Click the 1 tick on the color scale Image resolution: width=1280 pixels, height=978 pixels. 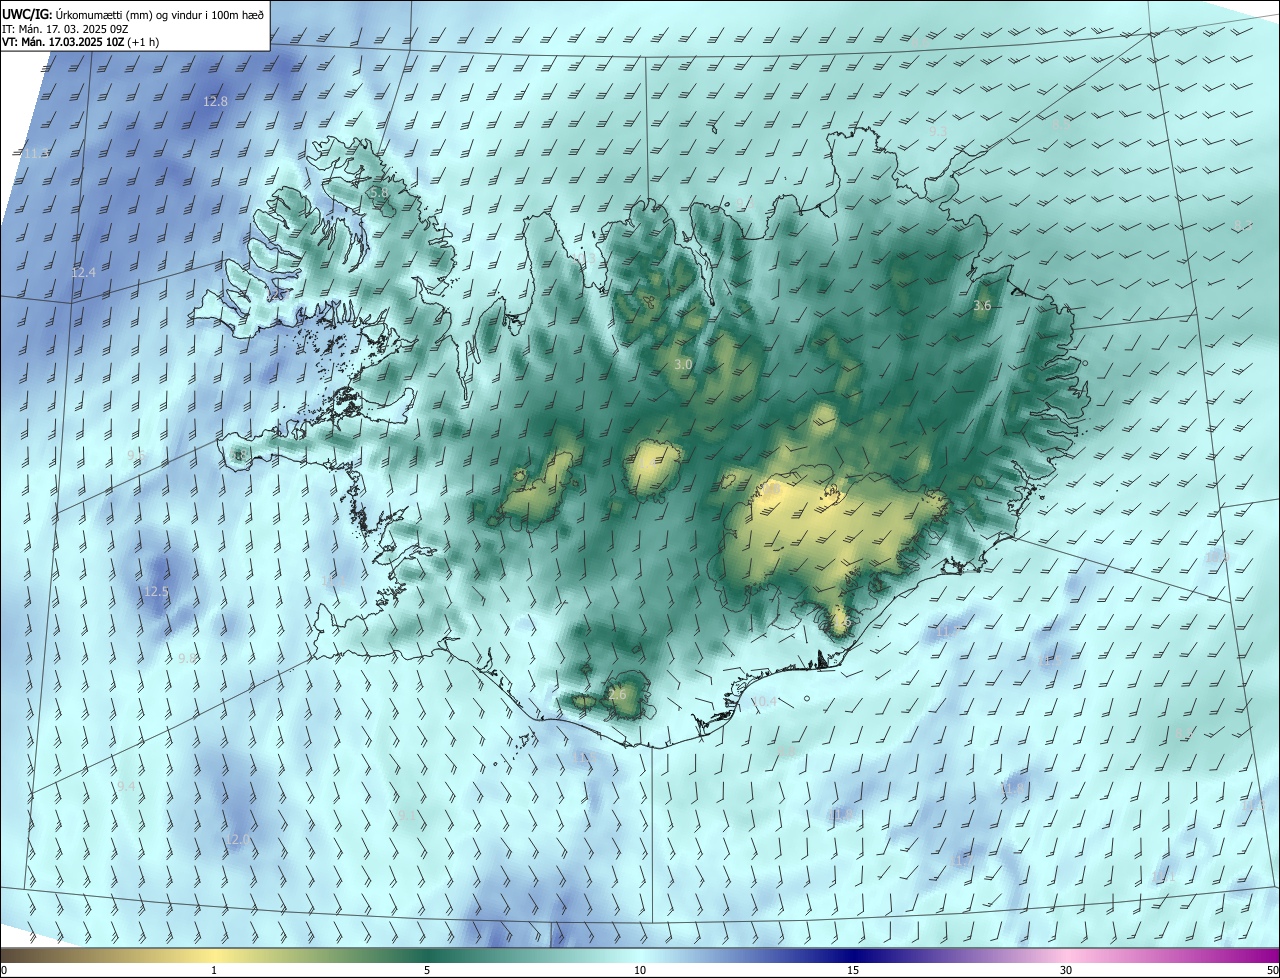coord(214,971)
